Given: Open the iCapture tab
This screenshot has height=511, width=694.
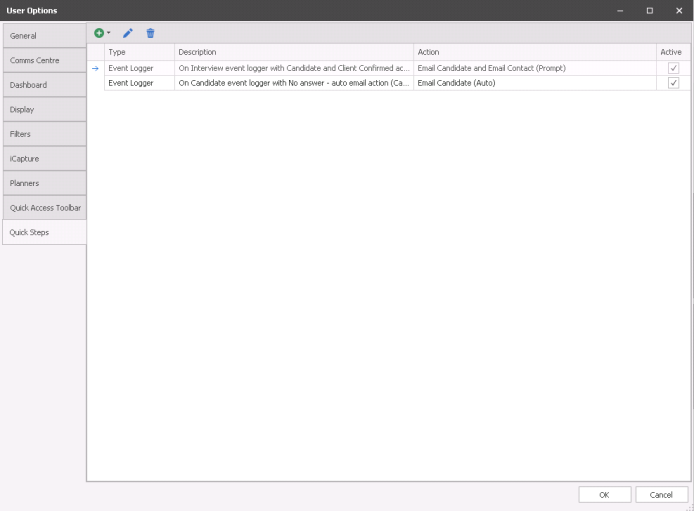Looking at the screenshot, I should (43, 158).
